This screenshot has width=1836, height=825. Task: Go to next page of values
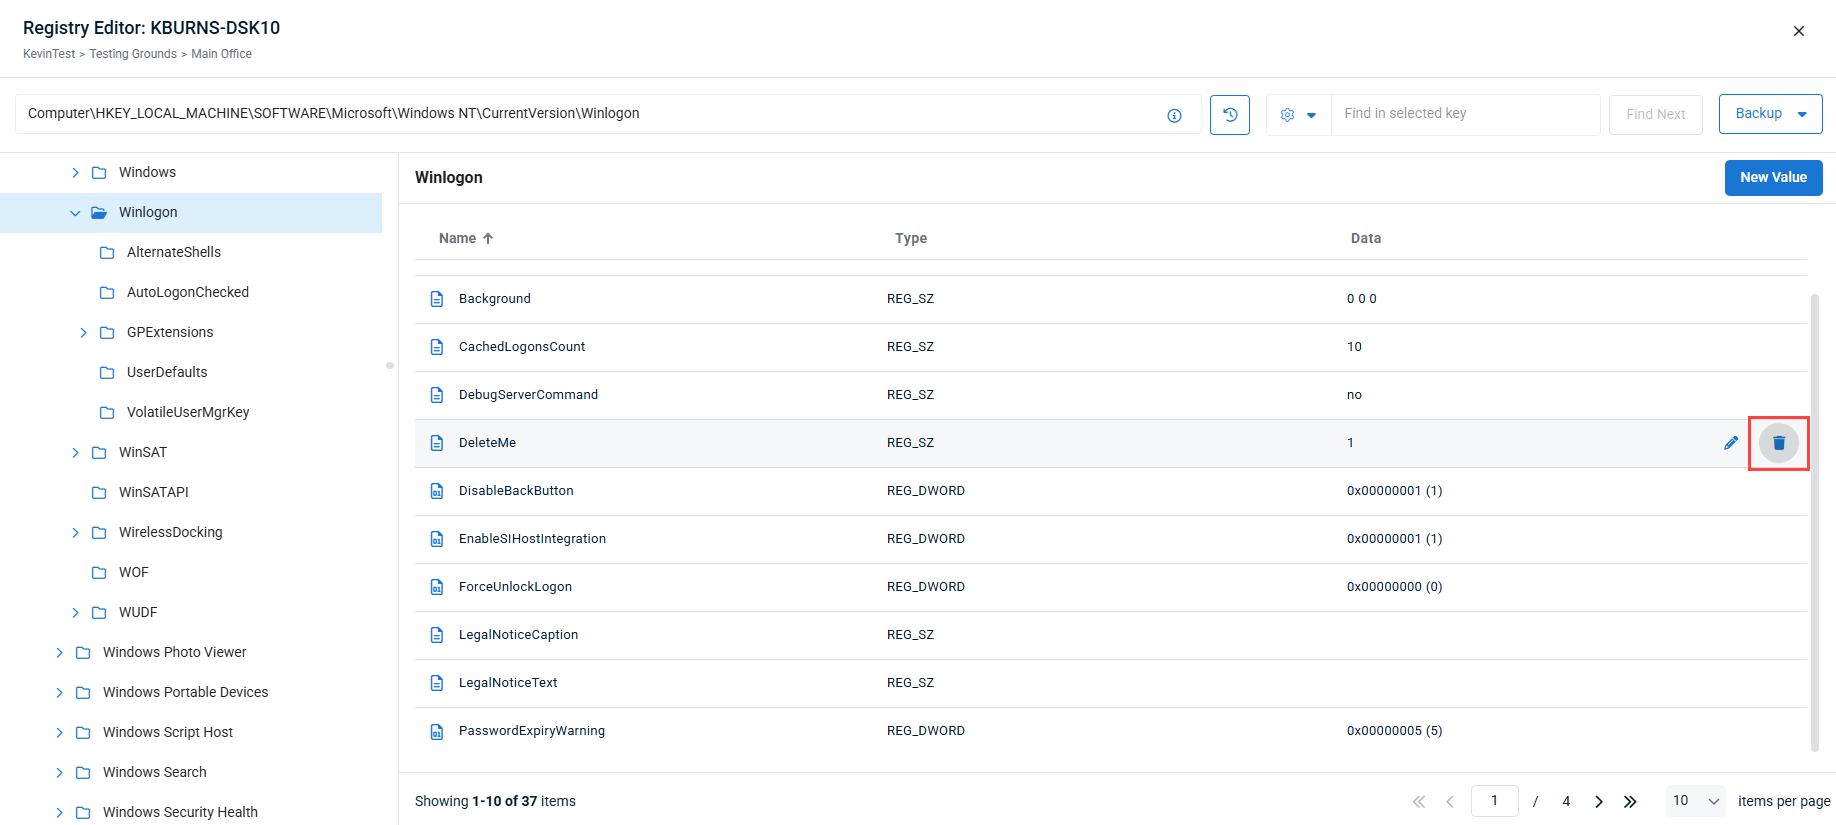tap(1599, 801)
